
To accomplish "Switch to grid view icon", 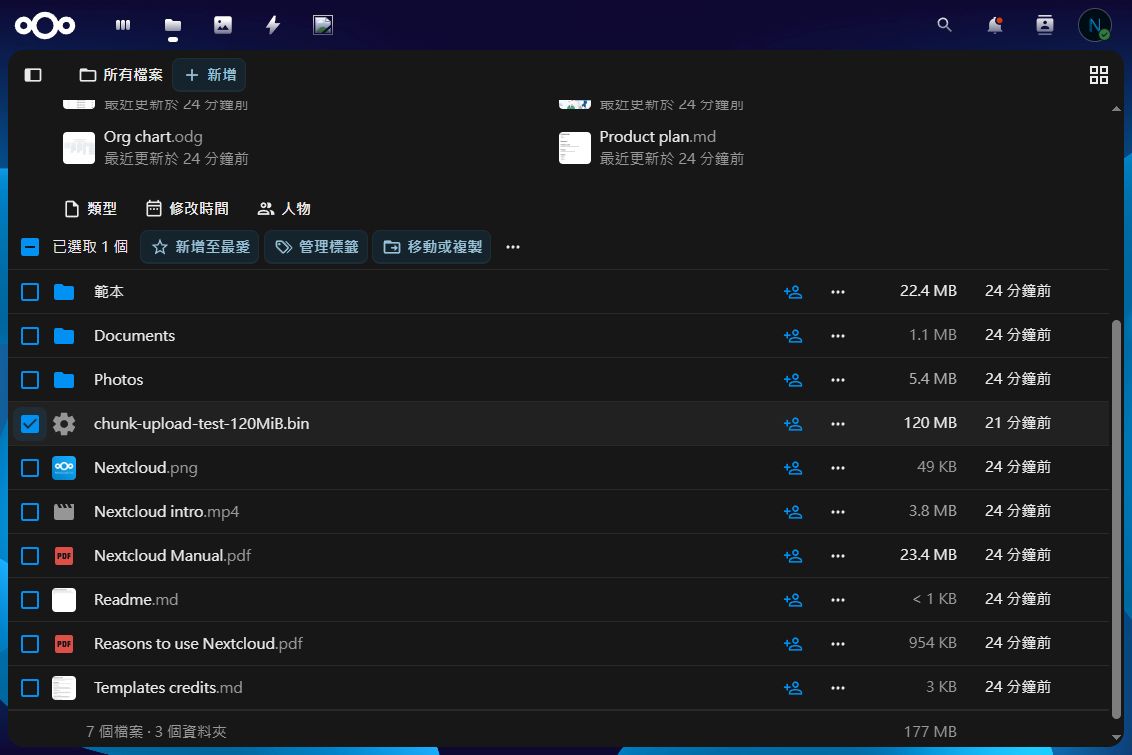I will pyautogui.click(x=1098, y=75).
